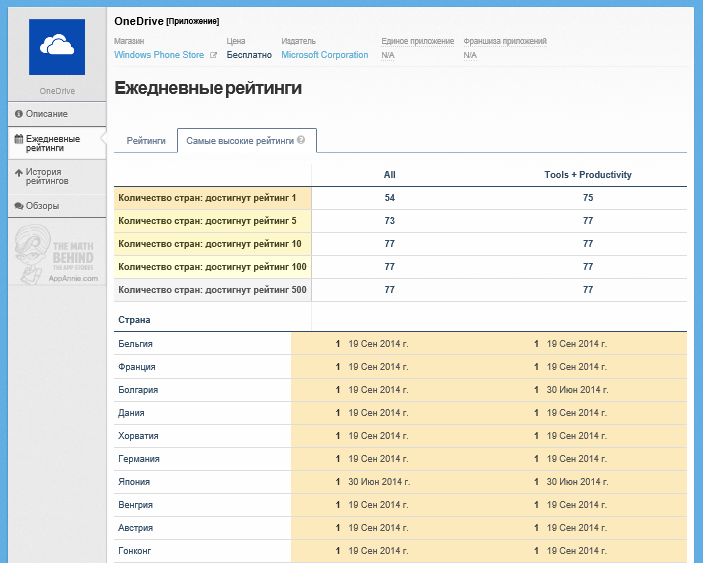This screenshot has width=703, height=563.
Task: Click the value 75 under Tools + Productivity
Action: point(588,198)
